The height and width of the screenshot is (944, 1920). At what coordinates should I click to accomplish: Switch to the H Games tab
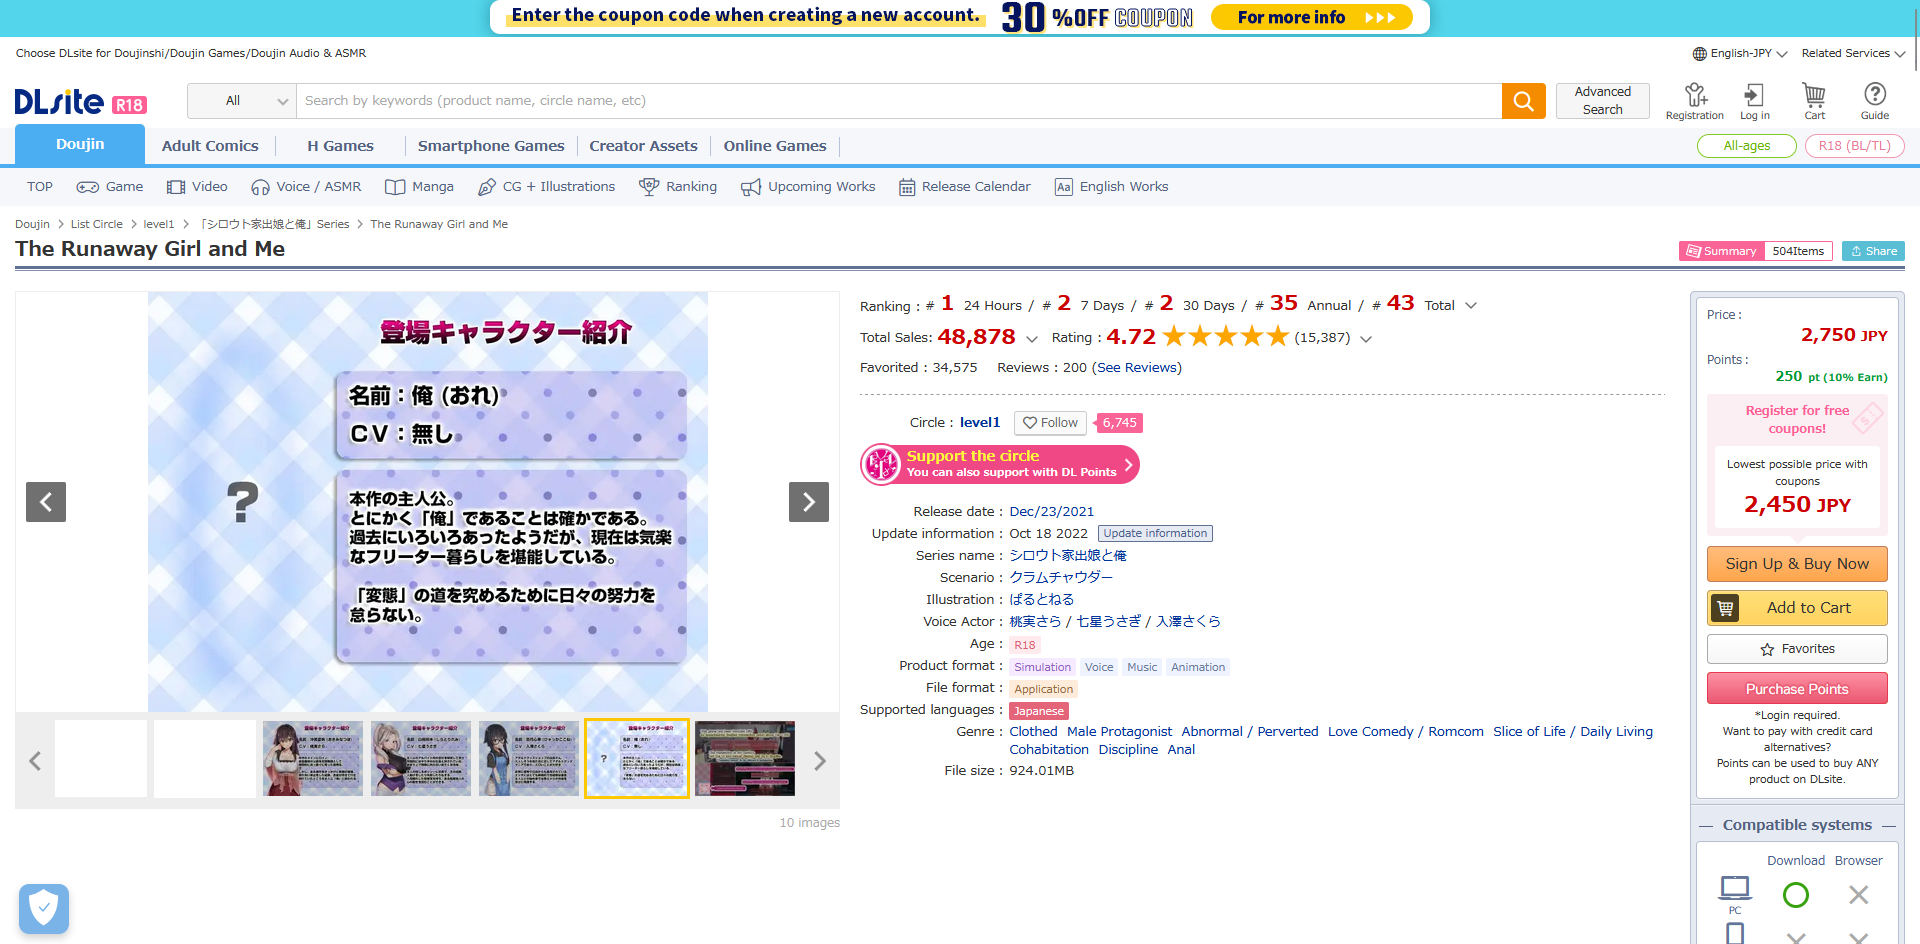(x=340, y=146)
